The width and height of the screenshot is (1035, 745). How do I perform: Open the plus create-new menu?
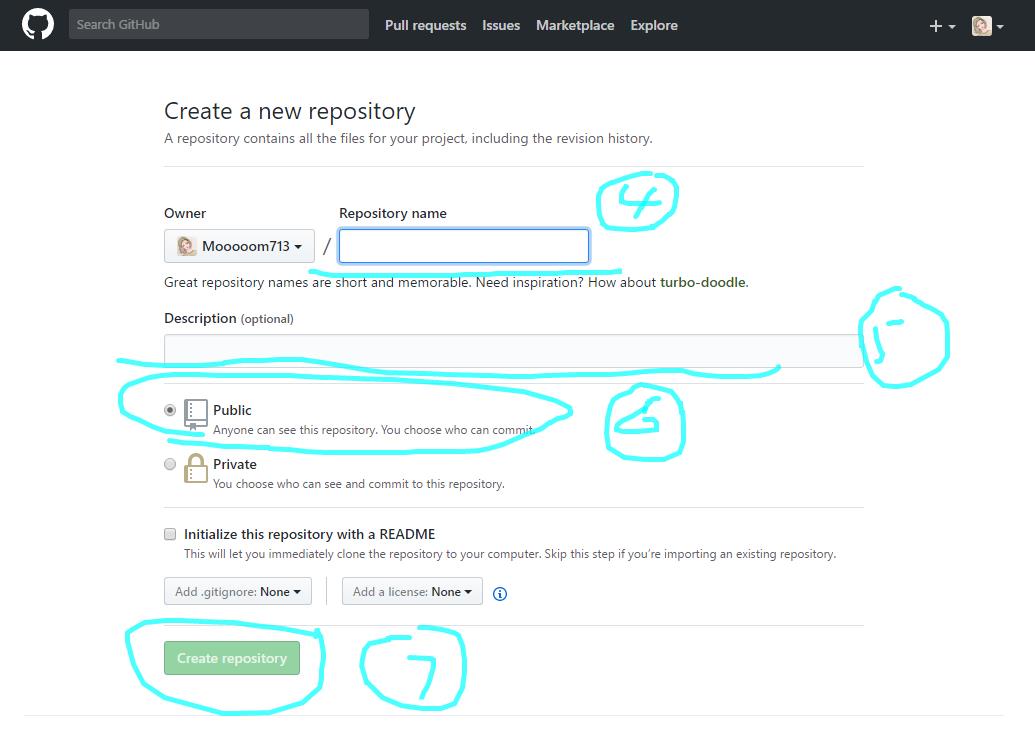941,26
